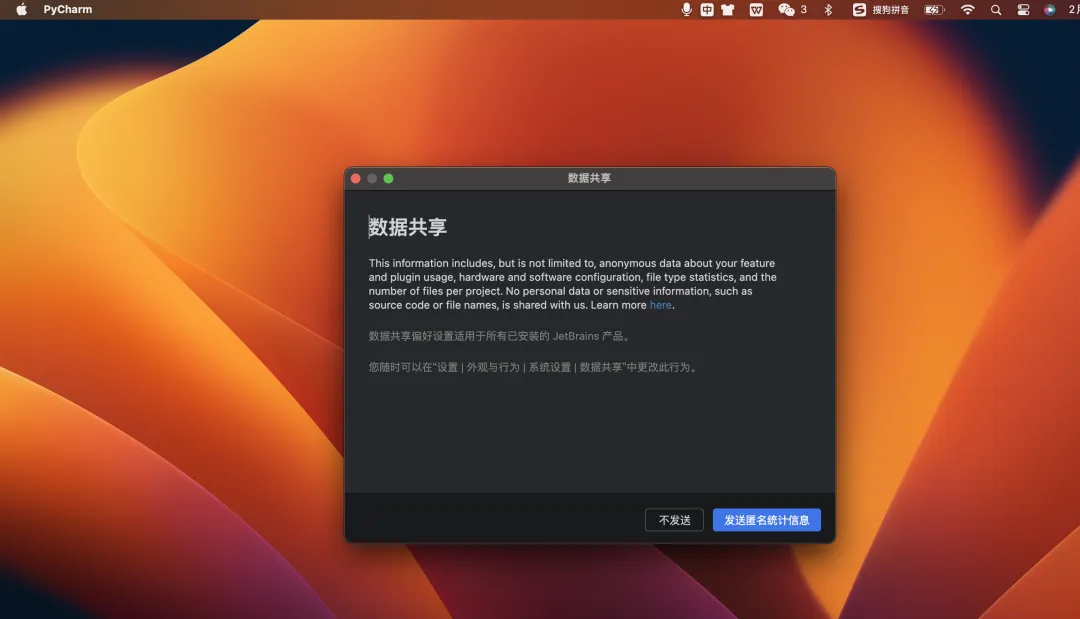This screenshot has width=1080, height=619.
Task: Click the 不发送 (Don't Send) button
Action: tap(674, 520)
